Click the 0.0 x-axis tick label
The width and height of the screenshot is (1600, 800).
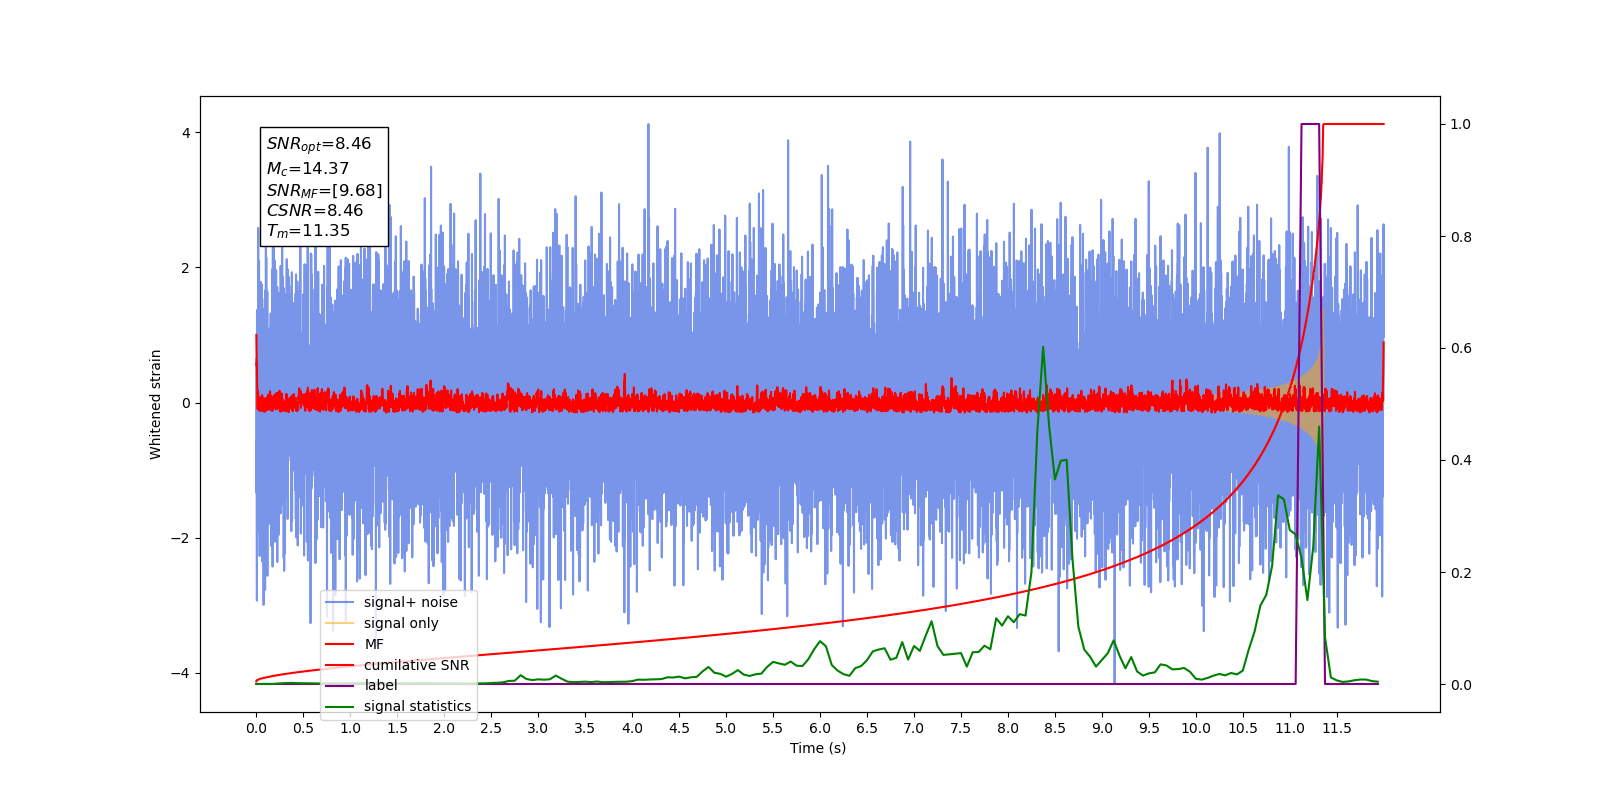(256, 728)
